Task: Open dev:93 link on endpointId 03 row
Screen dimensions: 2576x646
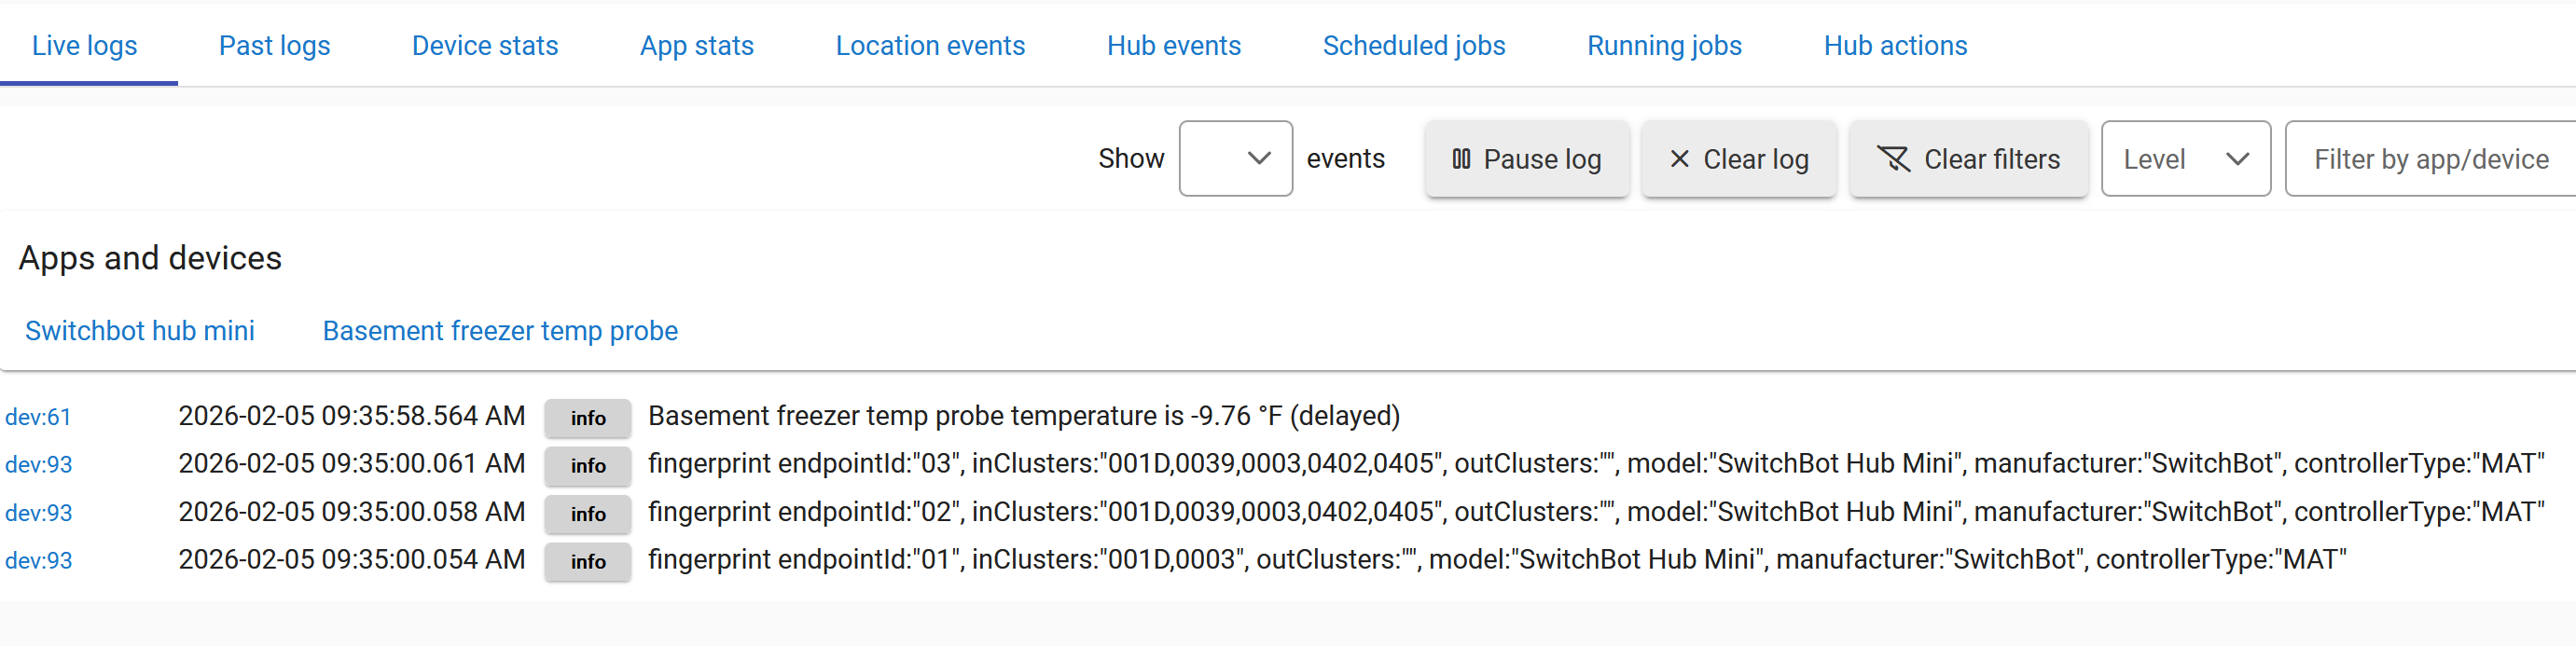Action: coord(38,465)
